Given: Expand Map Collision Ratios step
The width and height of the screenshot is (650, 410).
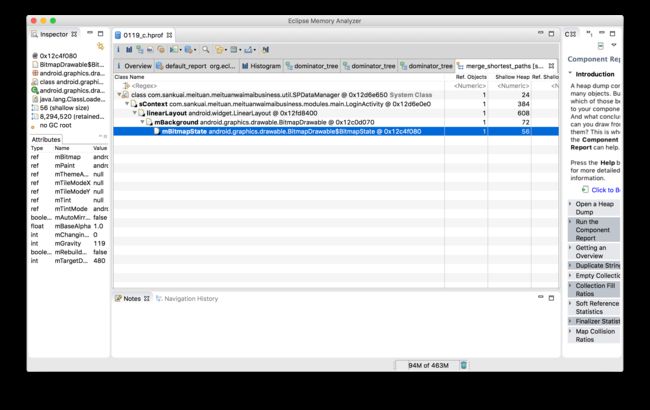Looking at the screenshot, I should pyautogui.click(x=570, y=331).
